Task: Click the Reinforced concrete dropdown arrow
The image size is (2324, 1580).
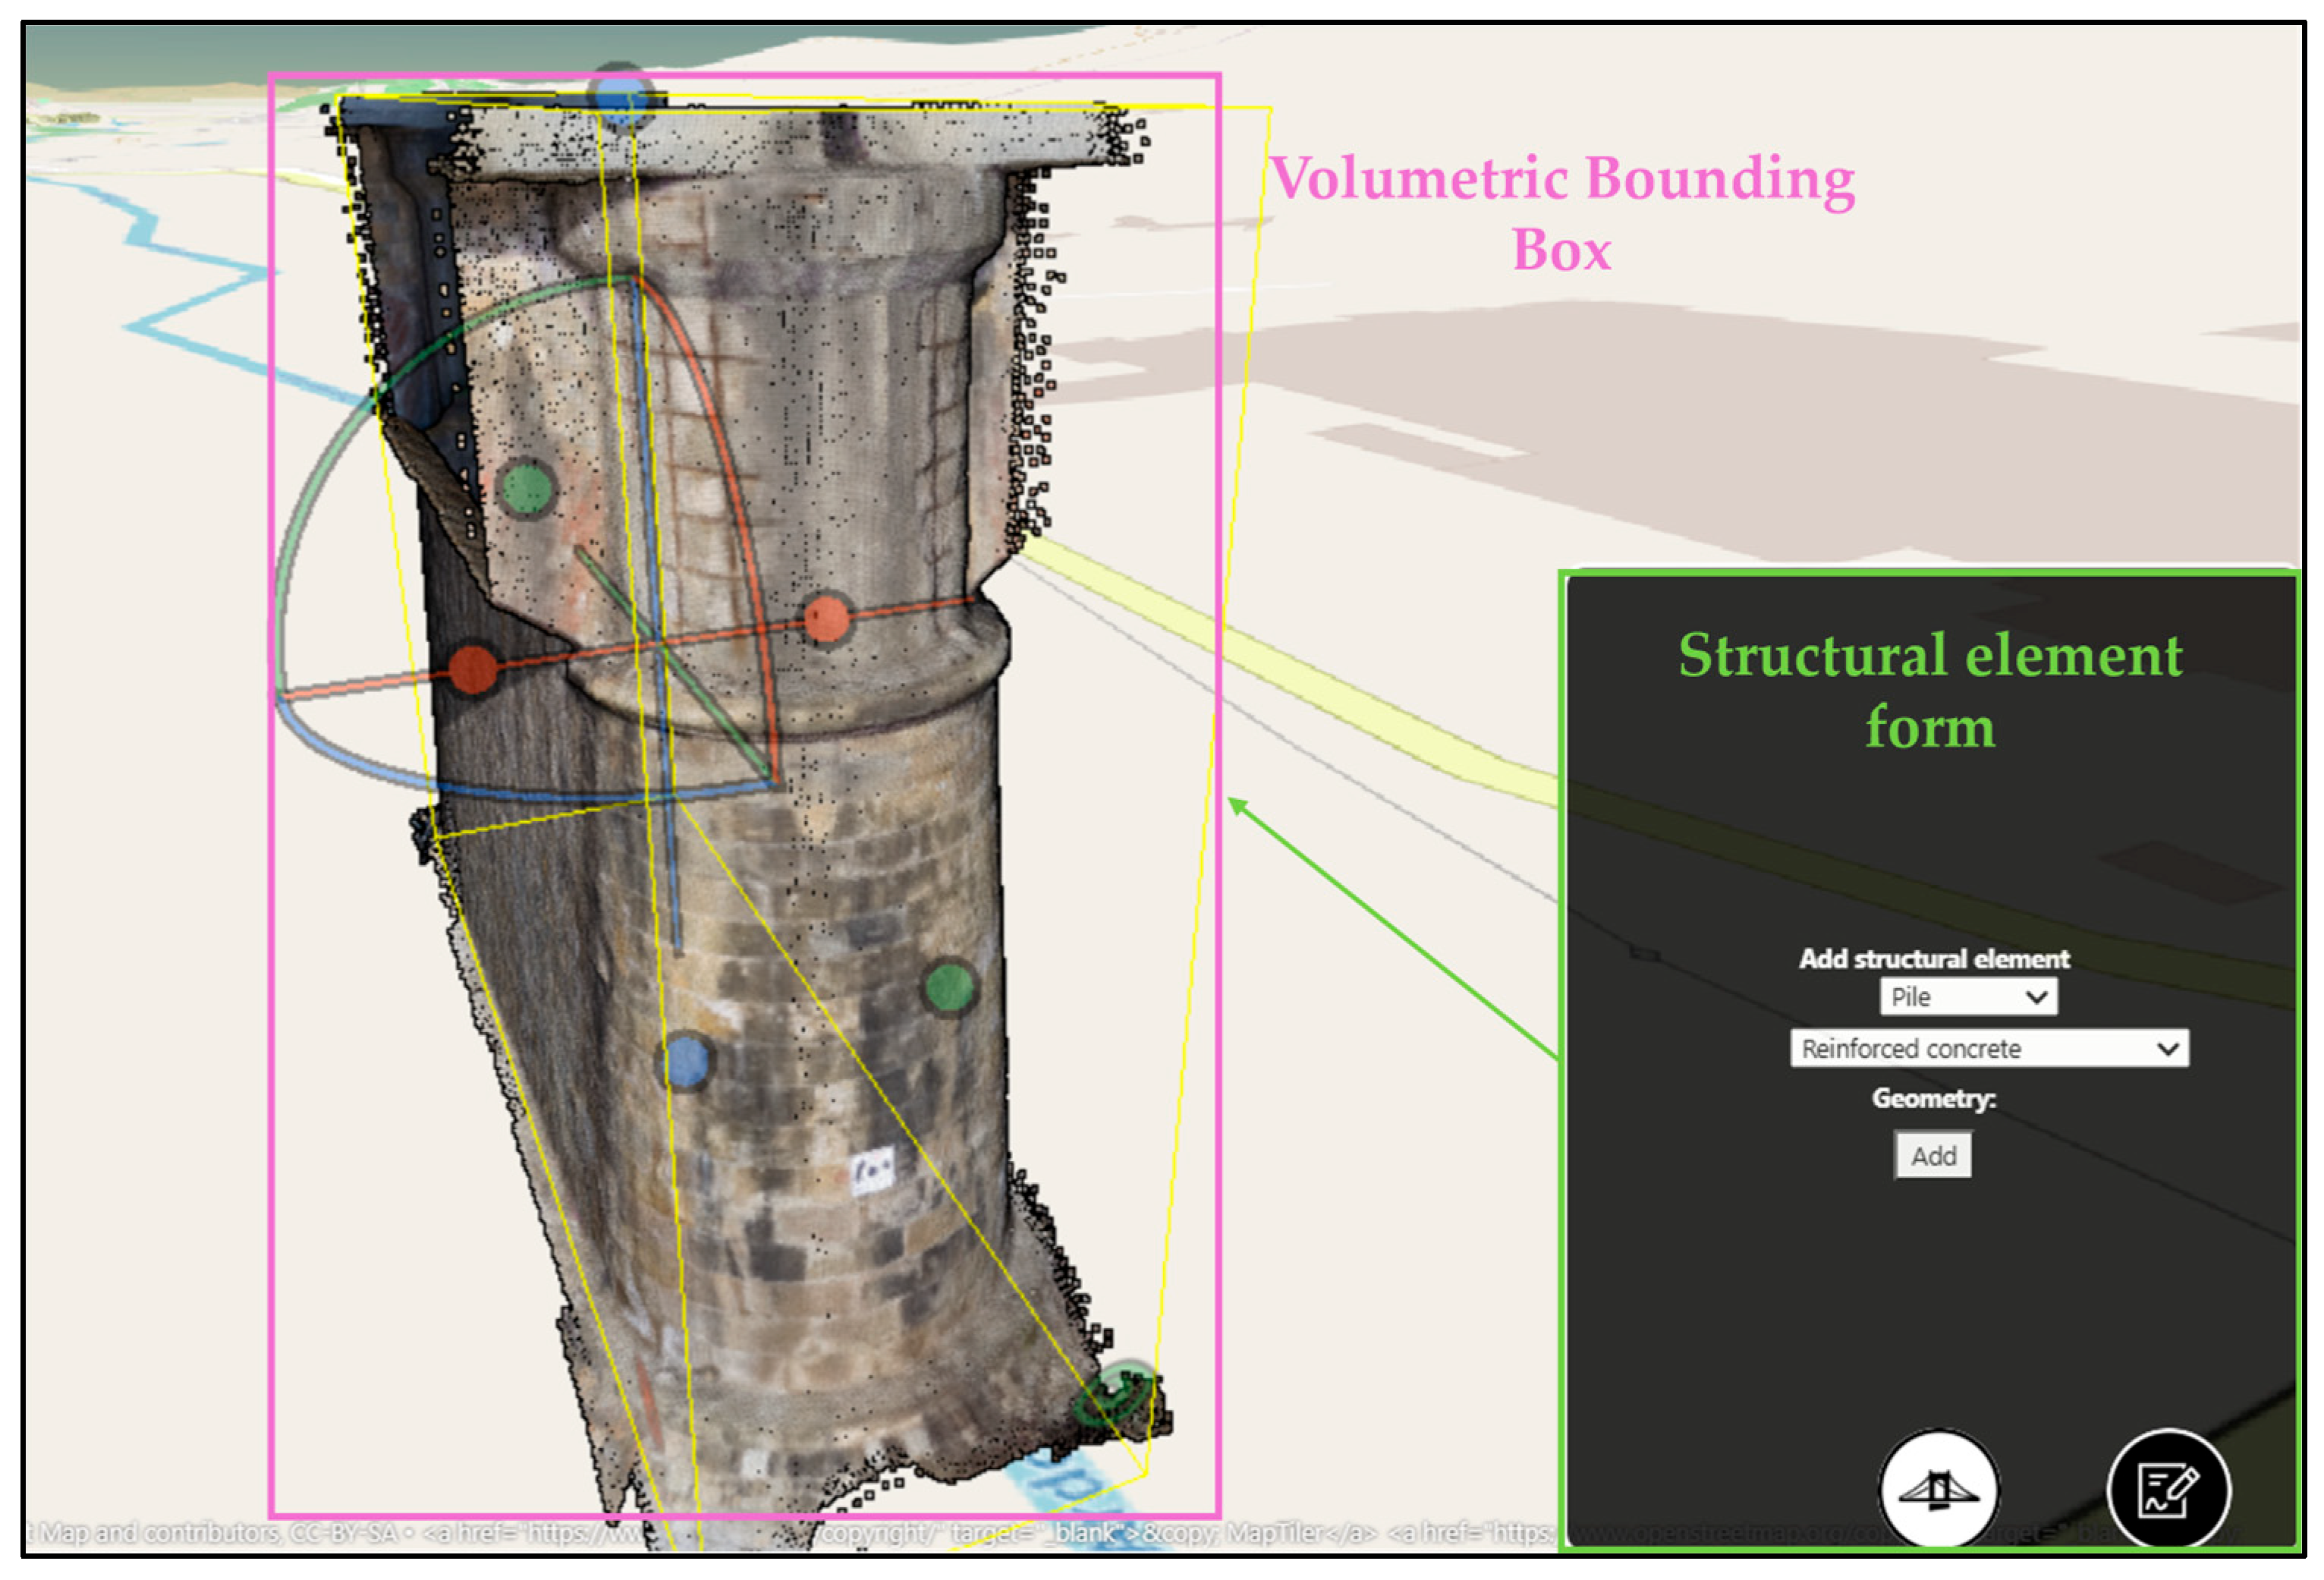Action: click(x=2167, y=1049)
